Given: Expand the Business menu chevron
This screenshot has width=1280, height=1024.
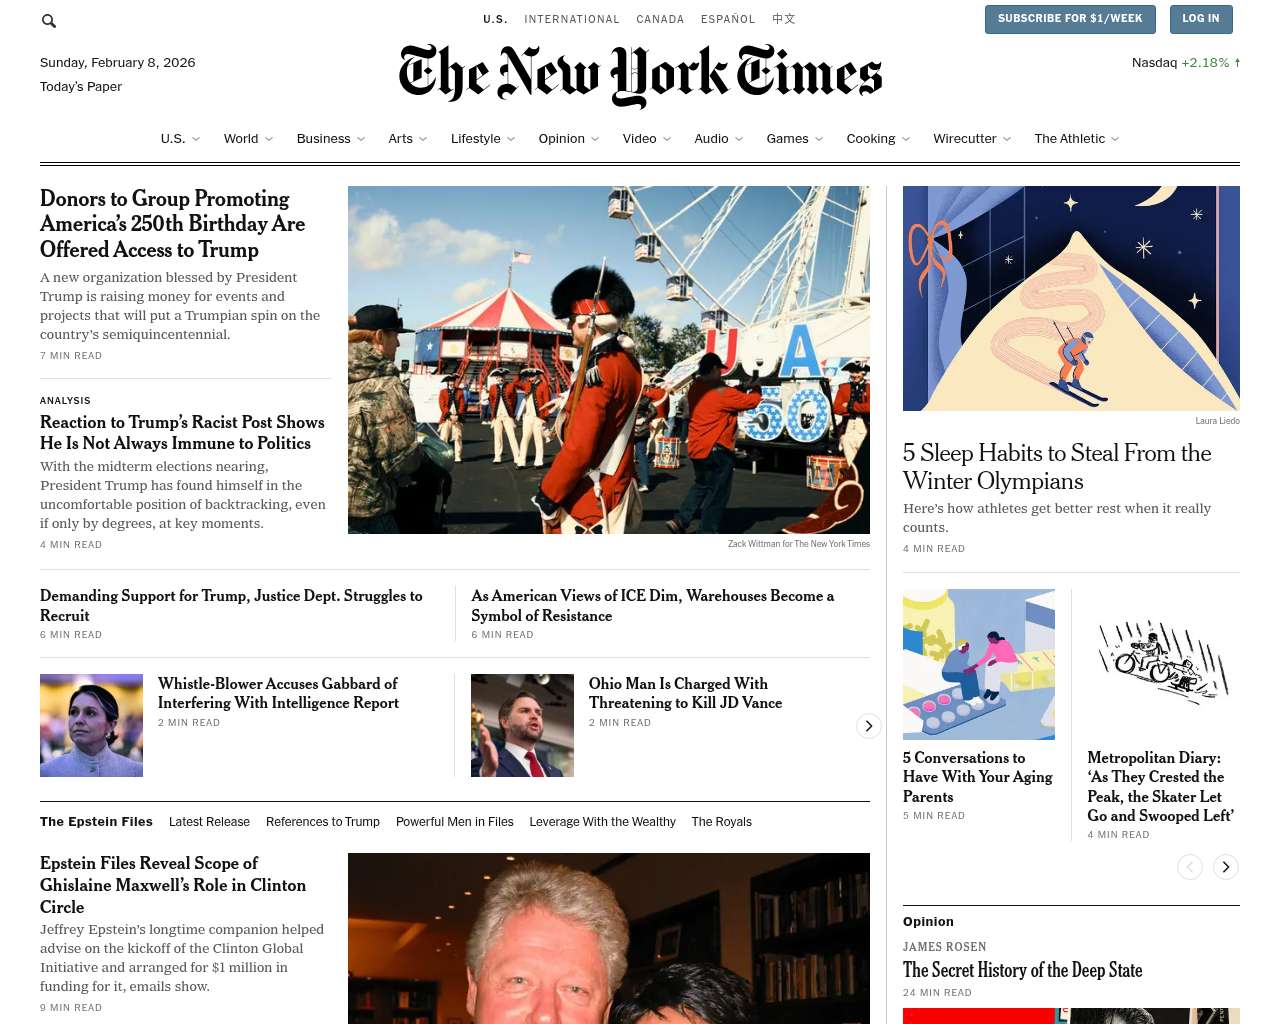Looking at the screenshot, I should click(x=361, y=139).
